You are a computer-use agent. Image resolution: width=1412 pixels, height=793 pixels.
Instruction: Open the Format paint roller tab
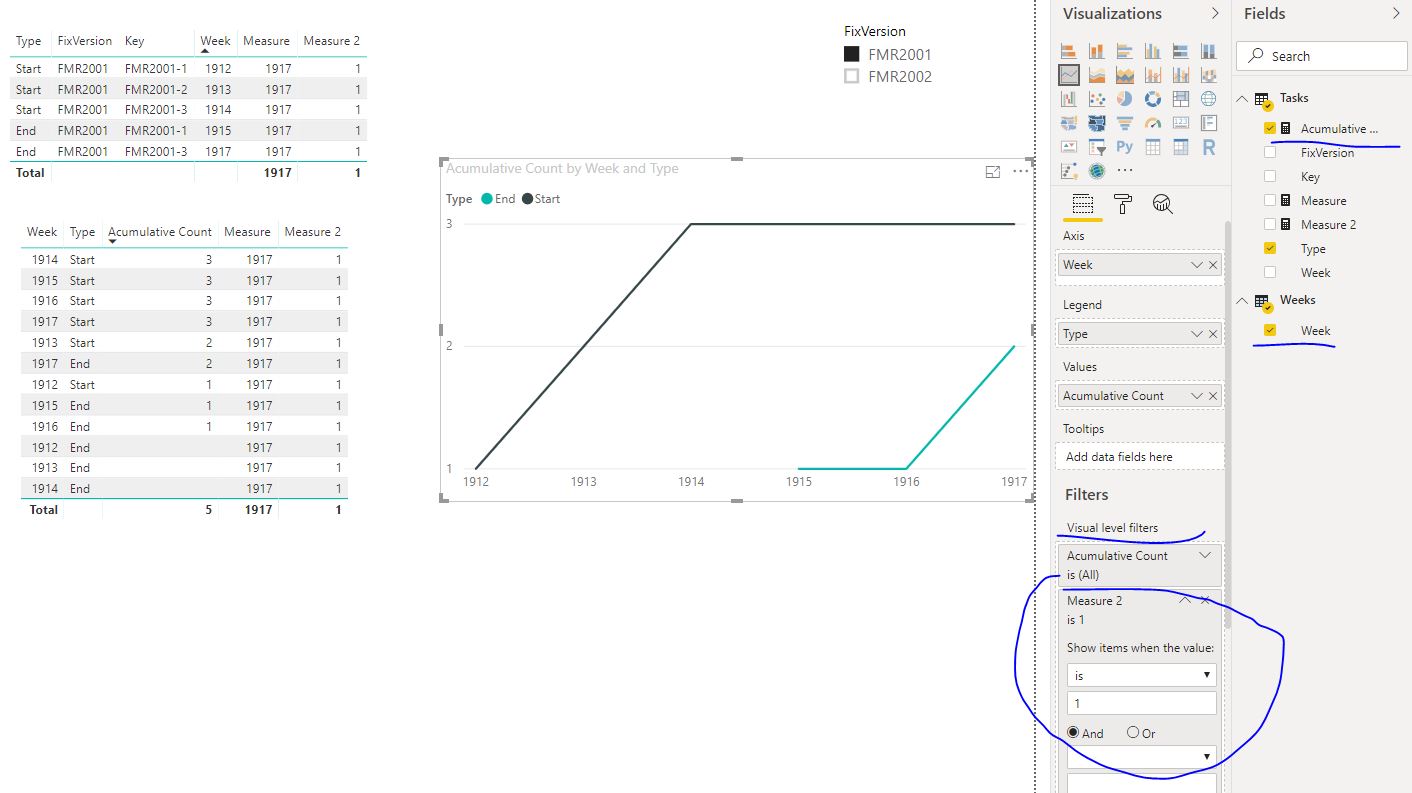(1123, 204)
